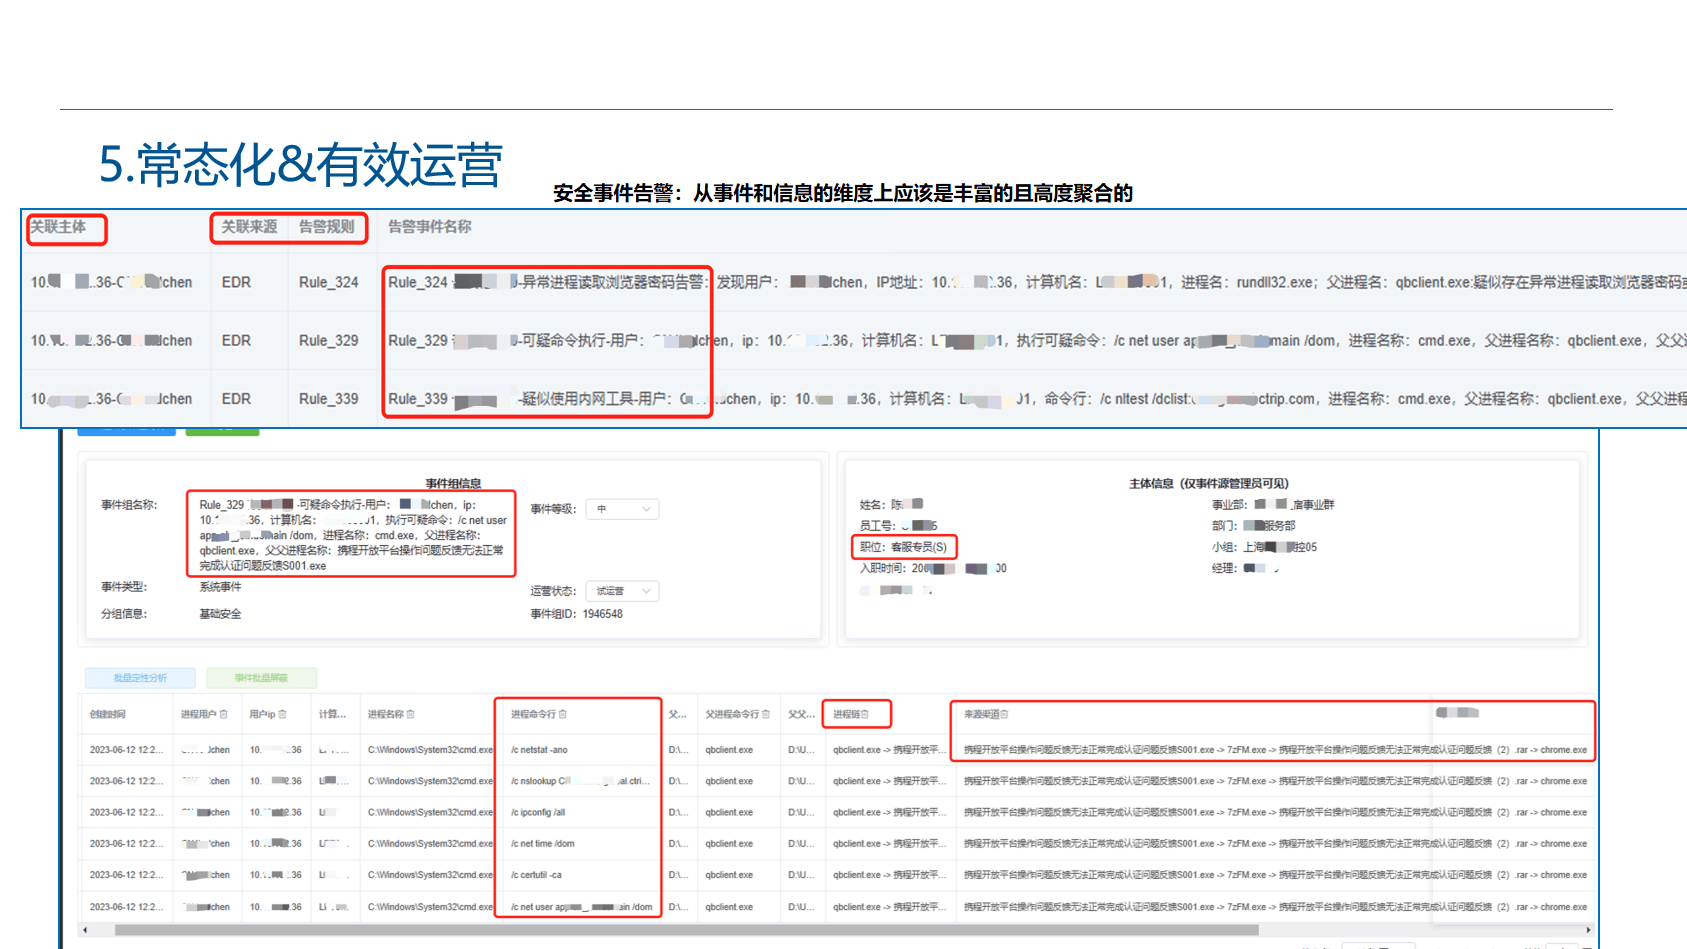The image size is (1687, 949).
Task: Click the 事业部 field value
Action: click(1295, 505)
